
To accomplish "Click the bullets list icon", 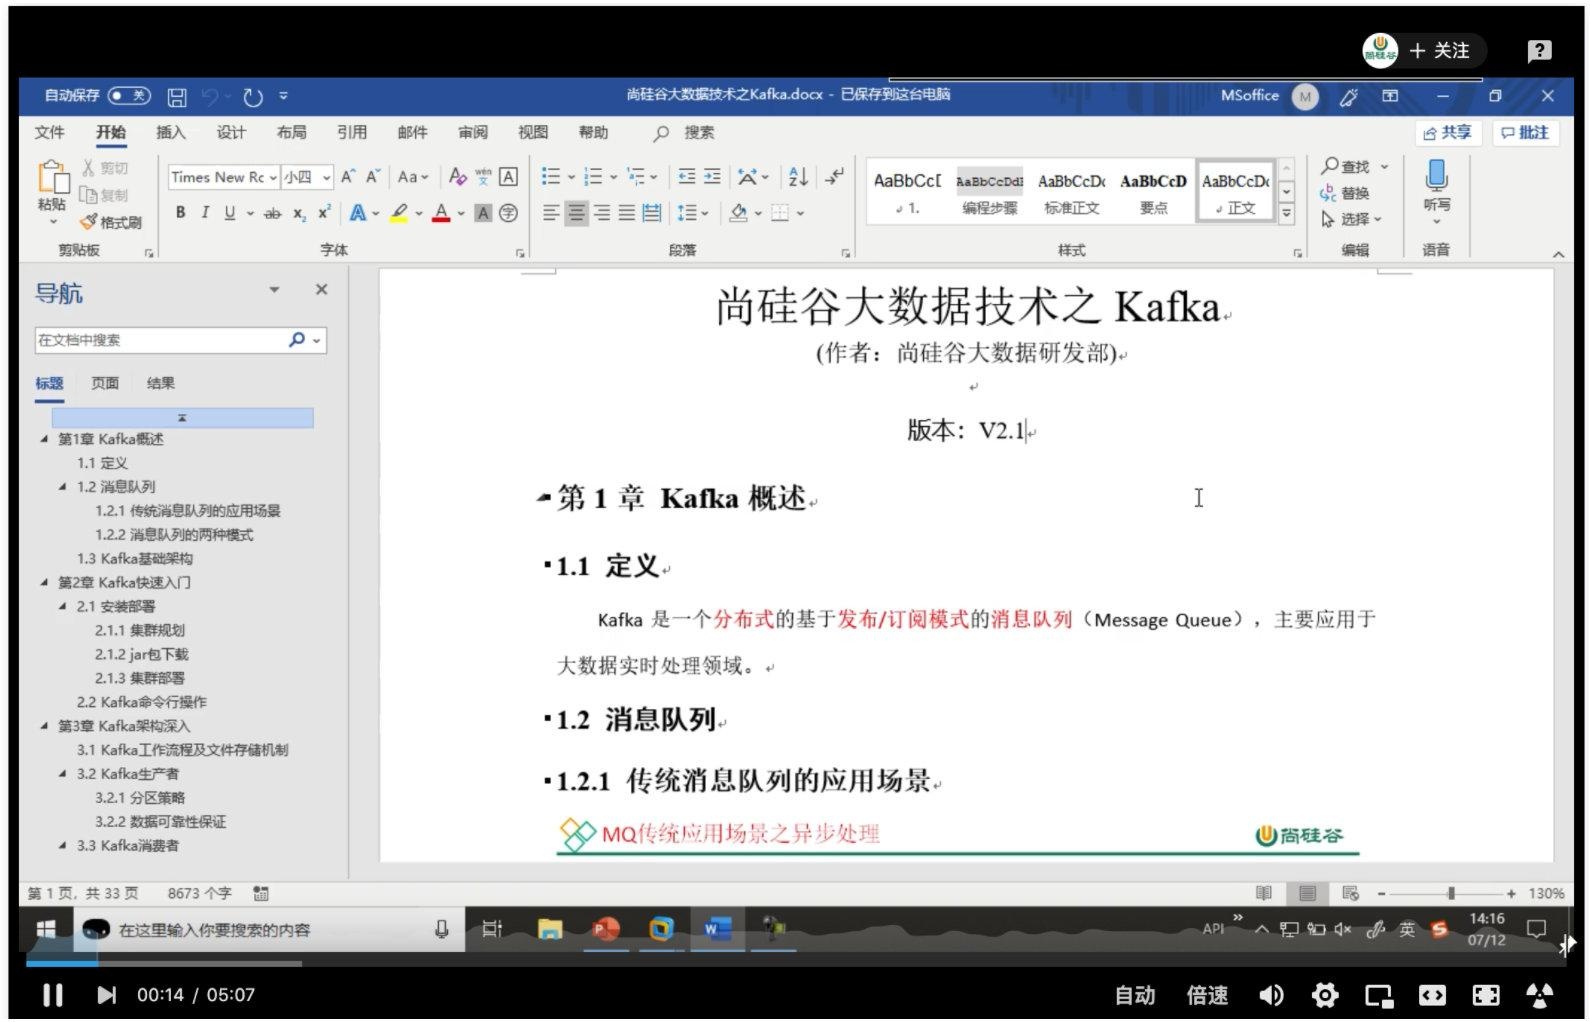I will pyautogui.click(x=551, y=177).
